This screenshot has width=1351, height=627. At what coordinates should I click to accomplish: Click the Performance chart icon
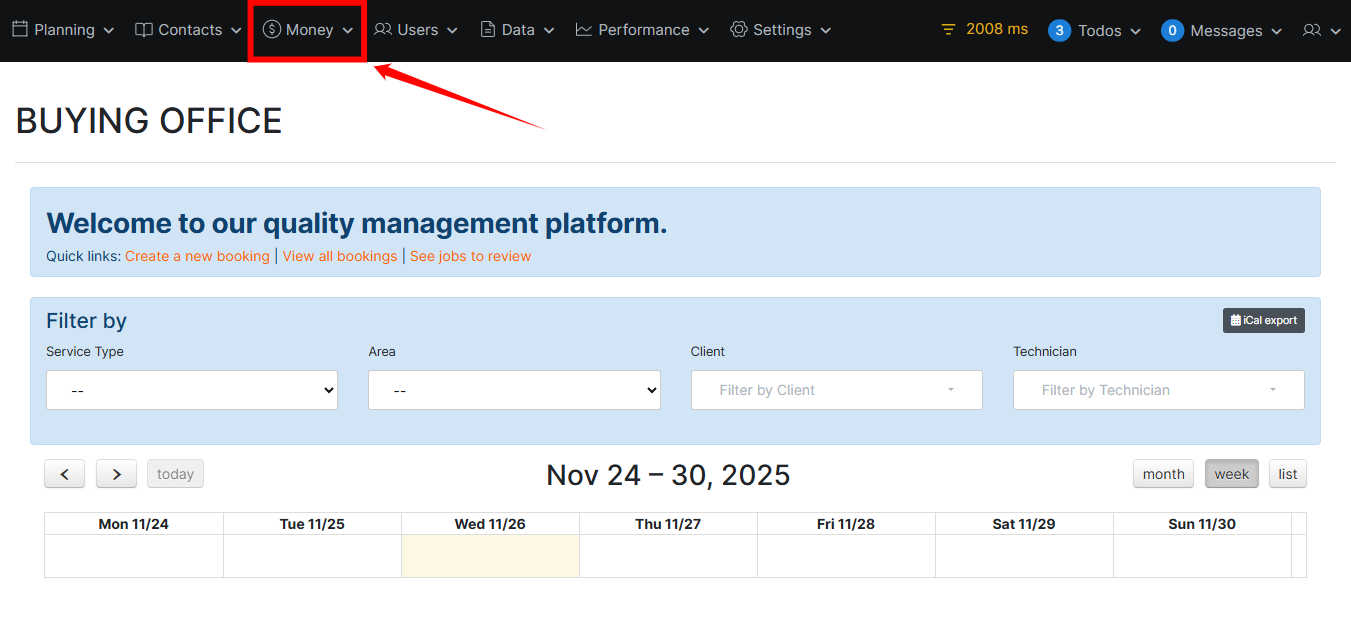pos(584,30)
